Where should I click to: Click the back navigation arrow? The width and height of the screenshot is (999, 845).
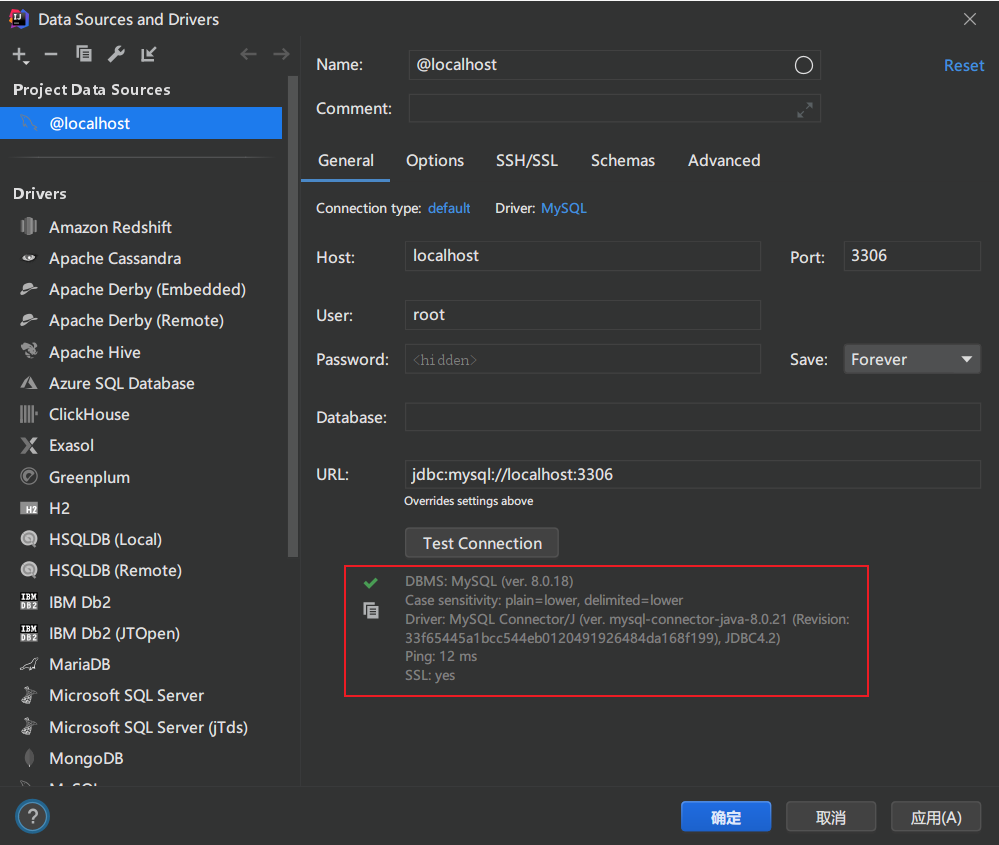coord(248,54)
